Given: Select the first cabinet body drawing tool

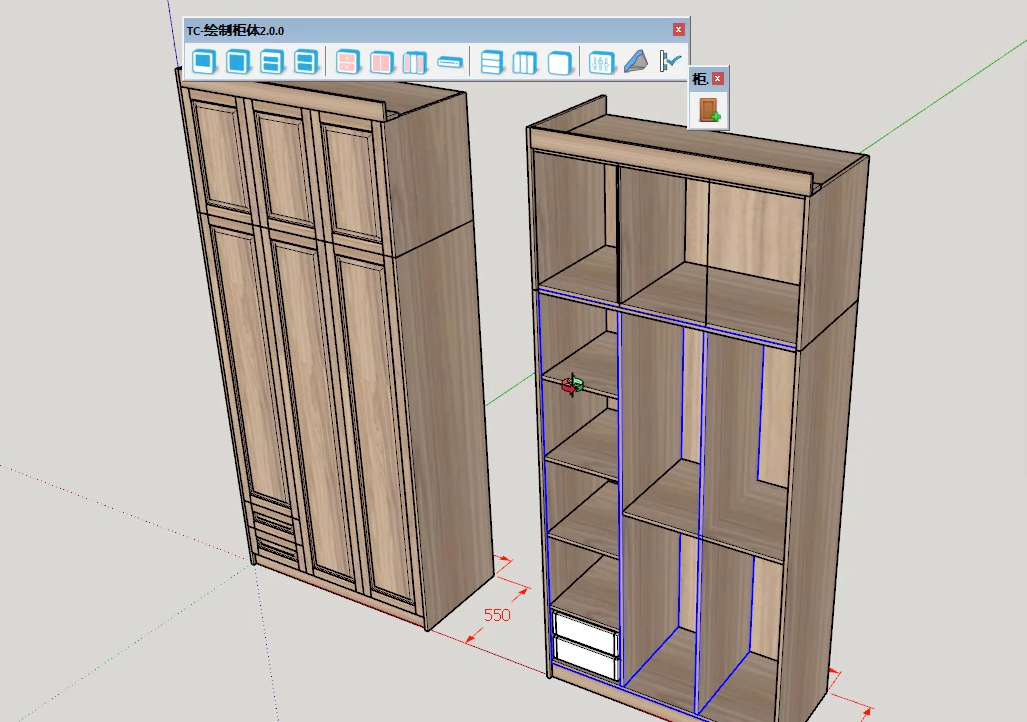Looking at the screenshot, I should point(204,61).
